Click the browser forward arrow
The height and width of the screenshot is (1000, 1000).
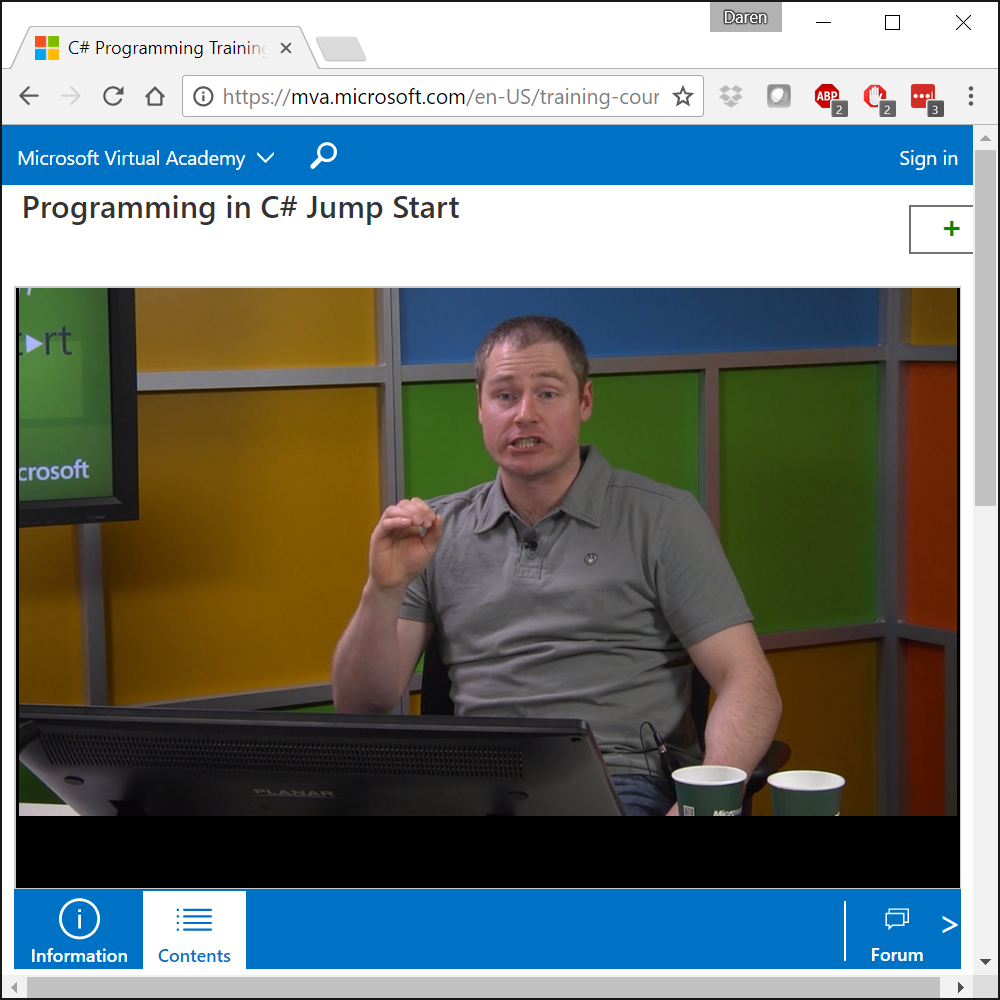click(71, 96)
